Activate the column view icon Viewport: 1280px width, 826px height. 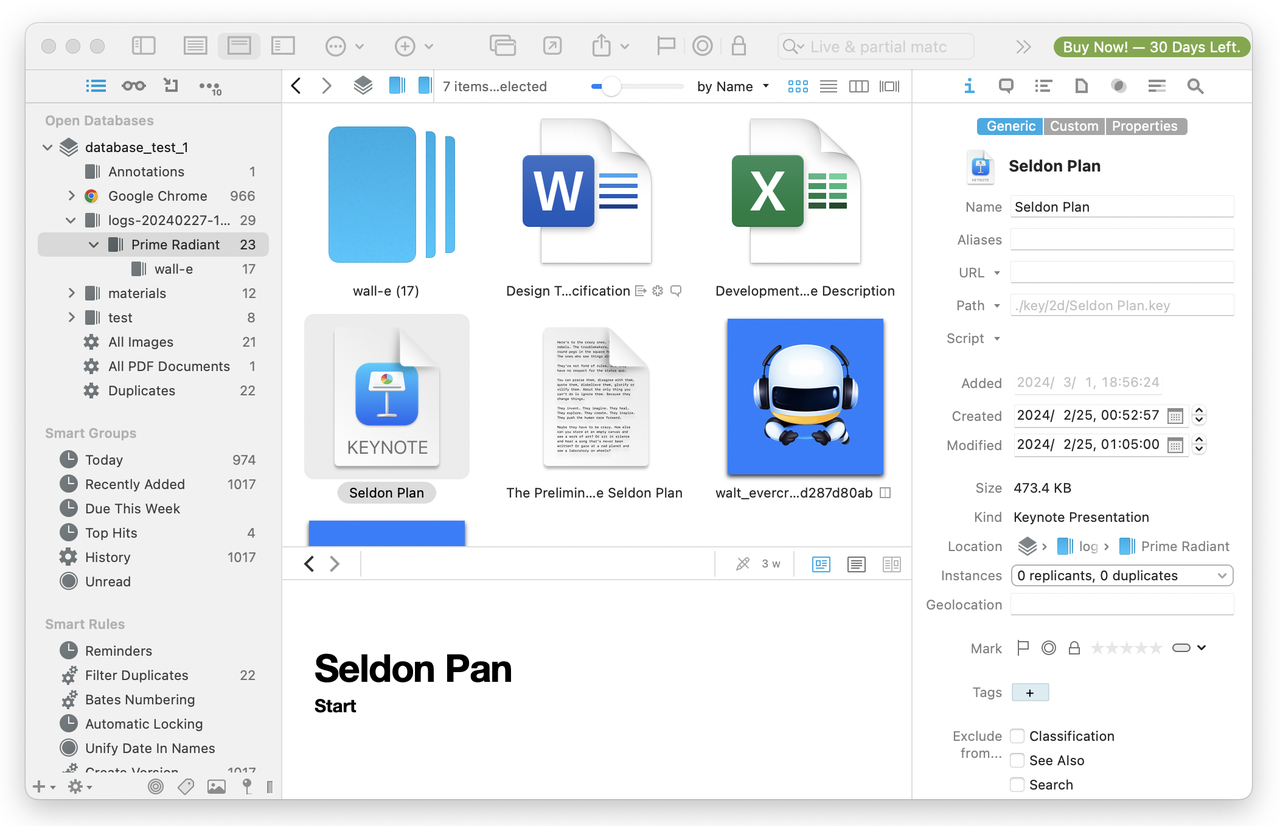tap(859, 86)
